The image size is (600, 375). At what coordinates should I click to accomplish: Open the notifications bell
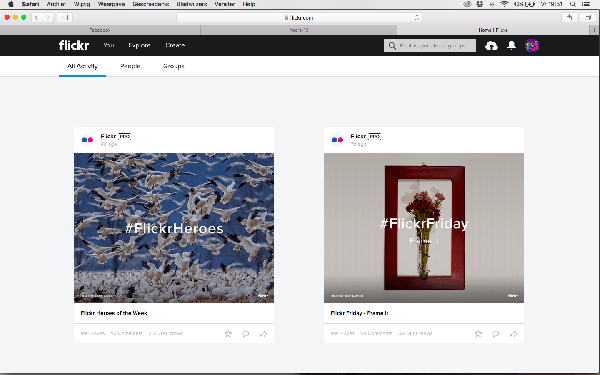[512, 46]
